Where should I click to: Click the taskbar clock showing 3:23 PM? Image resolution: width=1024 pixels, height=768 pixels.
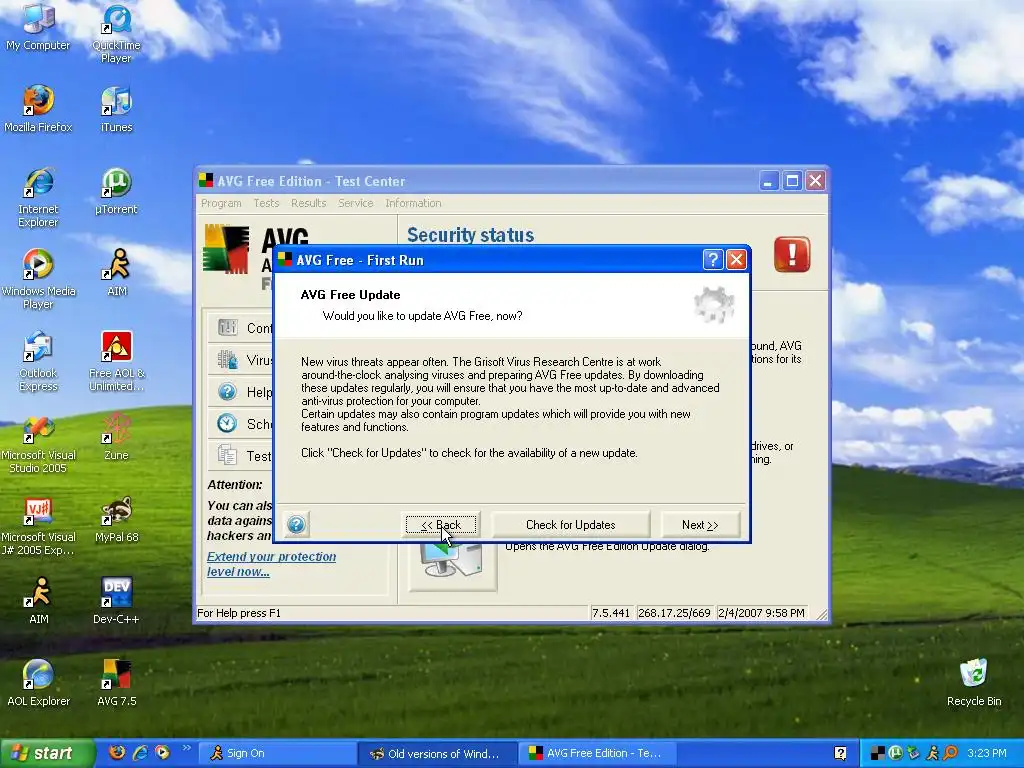click(x=986, y=753)
